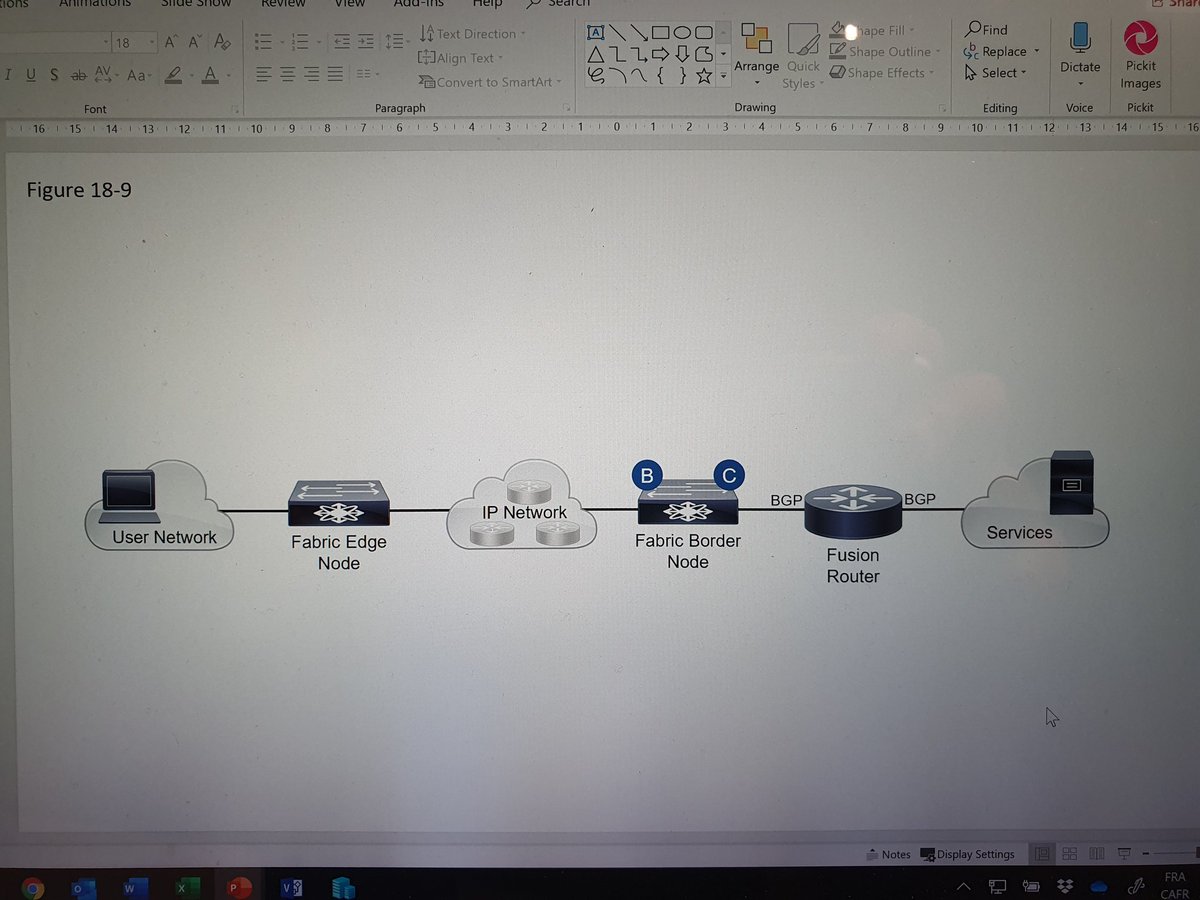The height and width of the screenshot is (900, 1200).
Task: Pick the Oval shape in the Drawing gallery
Action: [x=681, y=33]
